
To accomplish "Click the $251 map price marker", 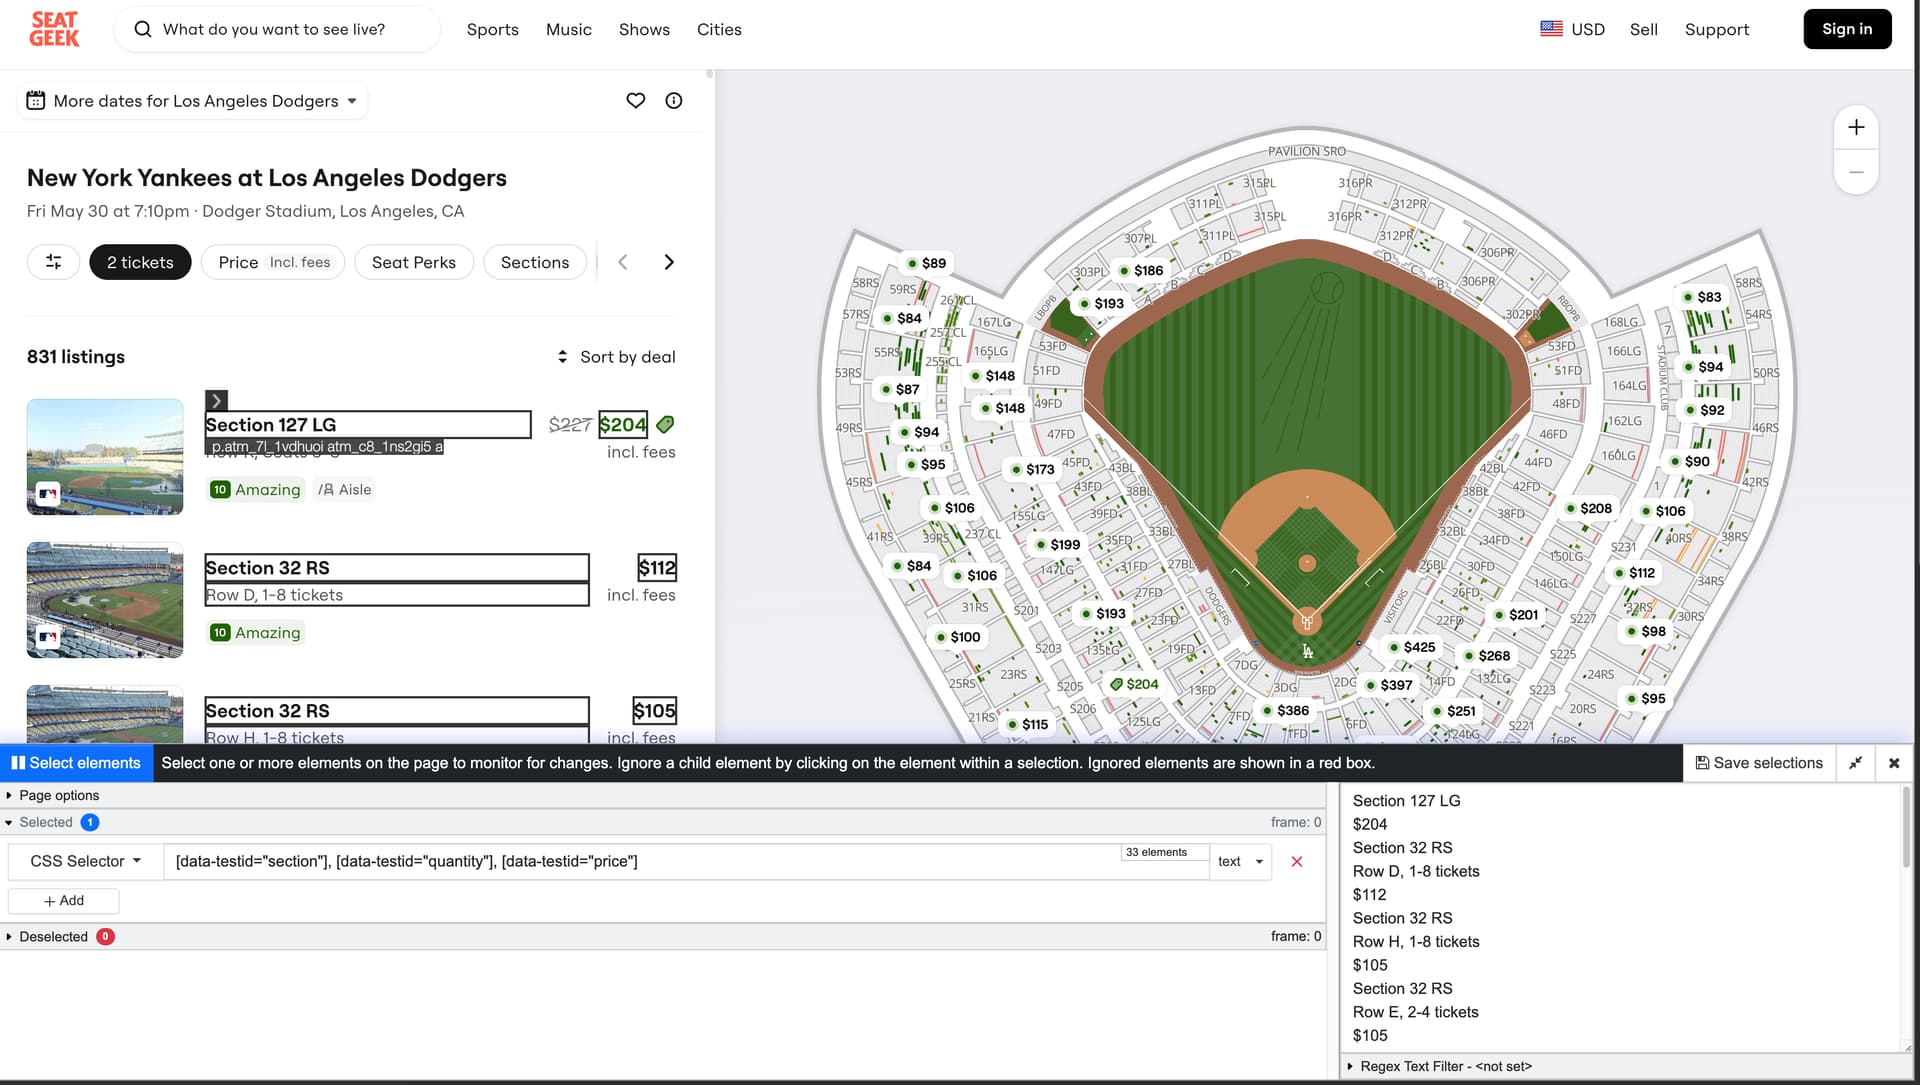I will pos(1453,711).
